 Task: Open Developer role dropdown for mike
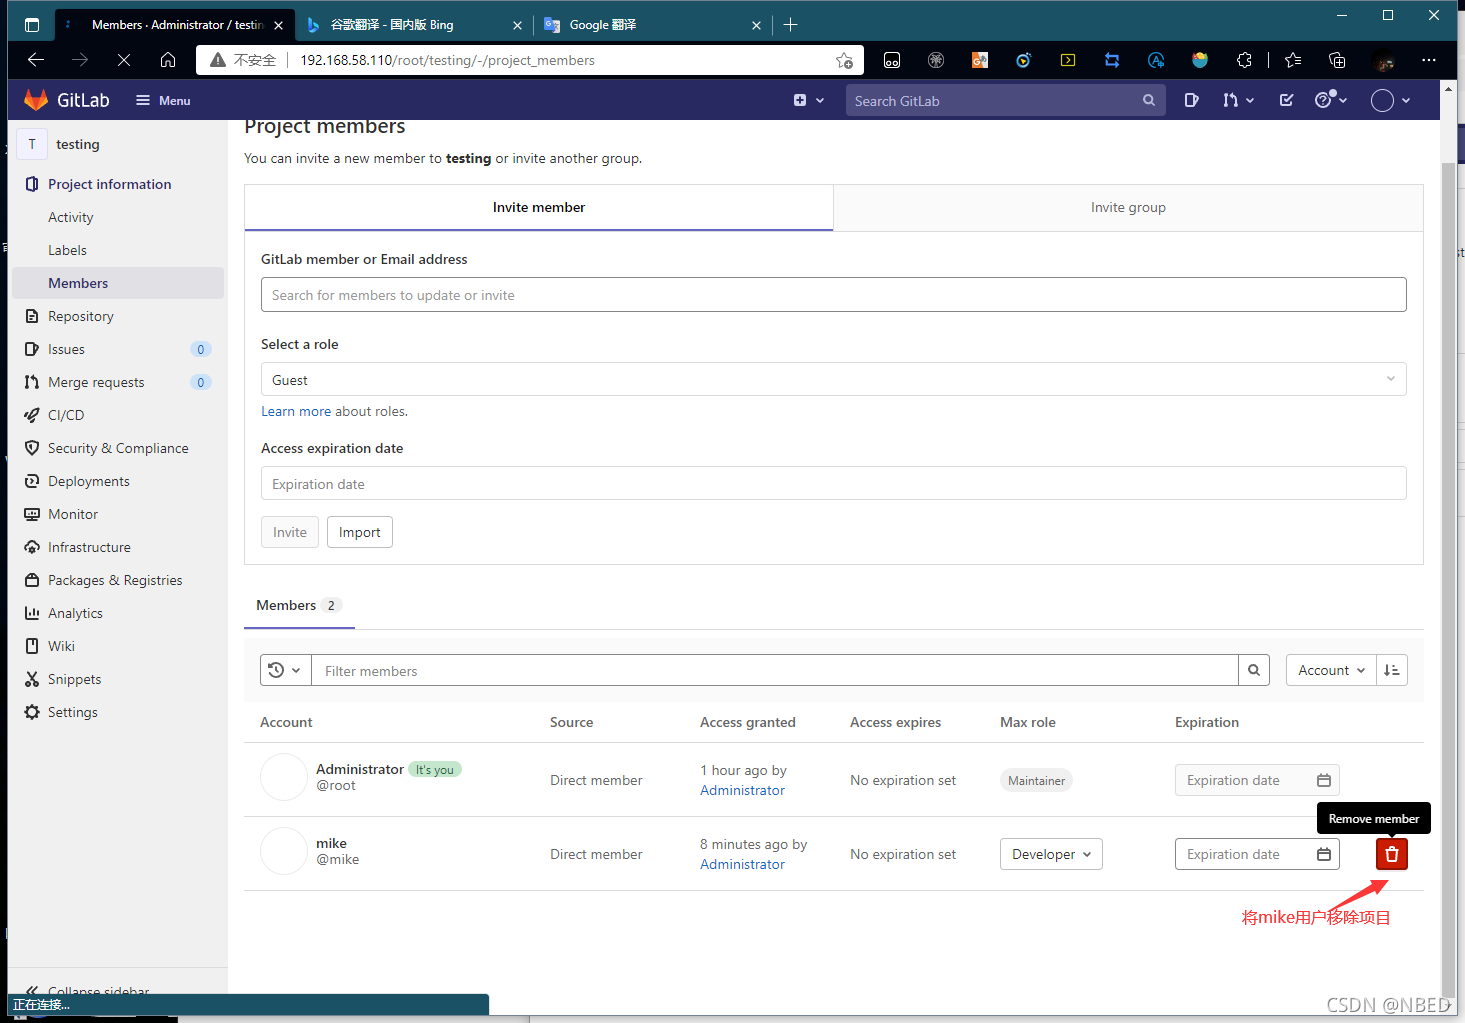click(1051, 854)
